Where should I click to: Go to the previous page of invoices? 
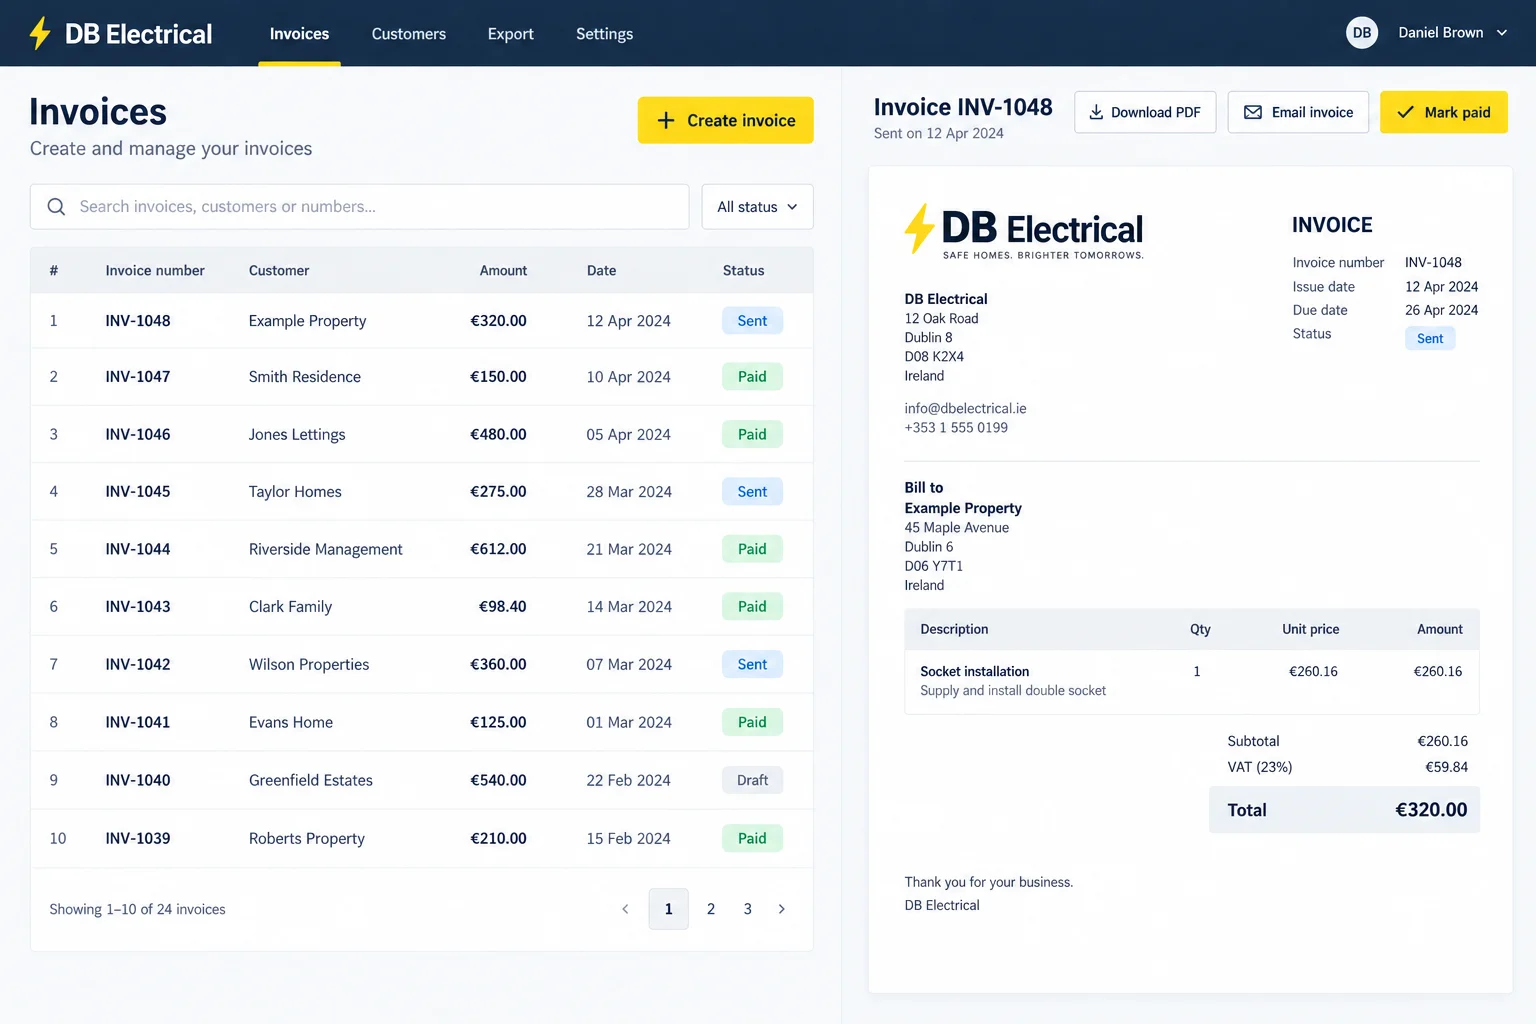[625, 909]
